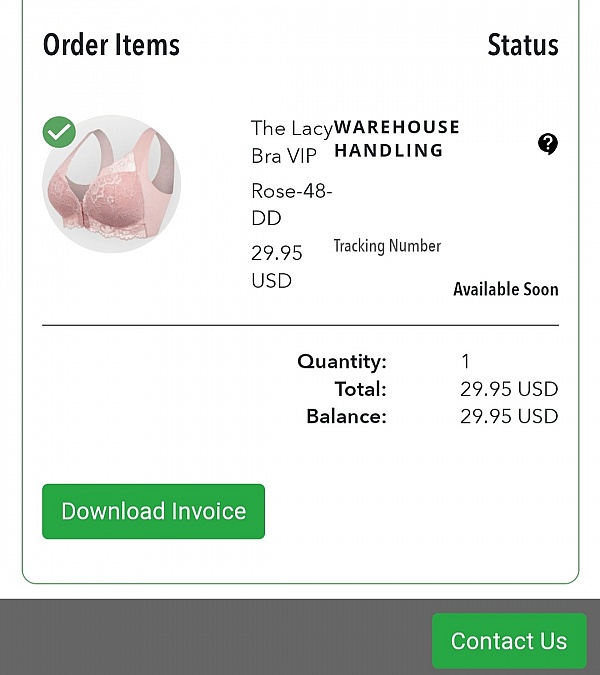Image resolution: width=600 pixels, height=675 pixels.
Task: Click the Balance label
Action: coord(346,416)
